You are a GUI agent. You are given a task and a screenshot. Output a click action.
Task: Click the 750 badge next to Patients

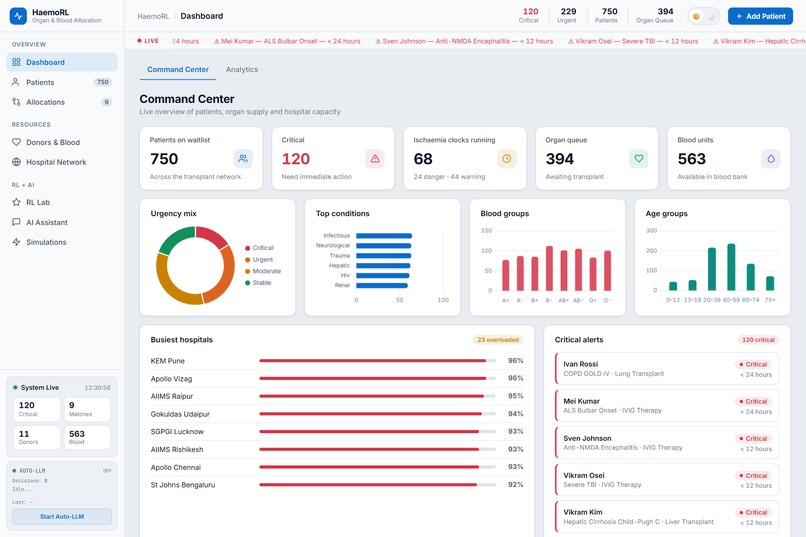pos(103,82)
